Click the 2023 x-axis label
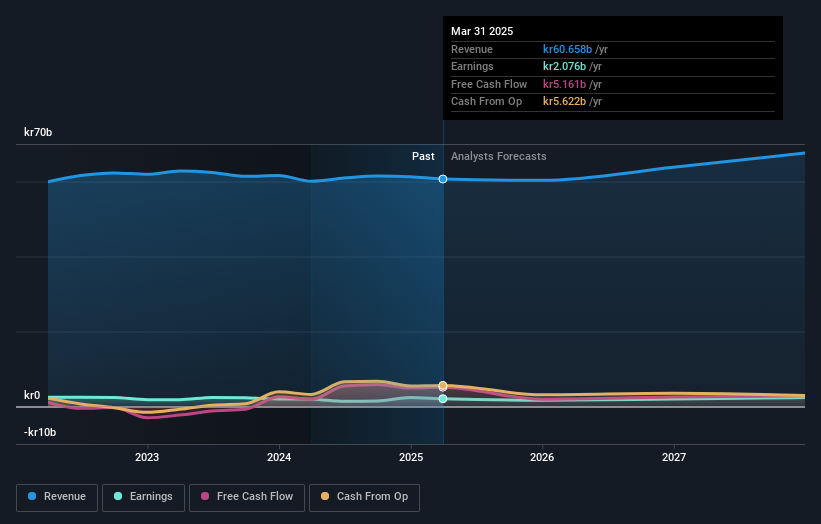The width and height of the screenshot is (821, 524). 147,458
